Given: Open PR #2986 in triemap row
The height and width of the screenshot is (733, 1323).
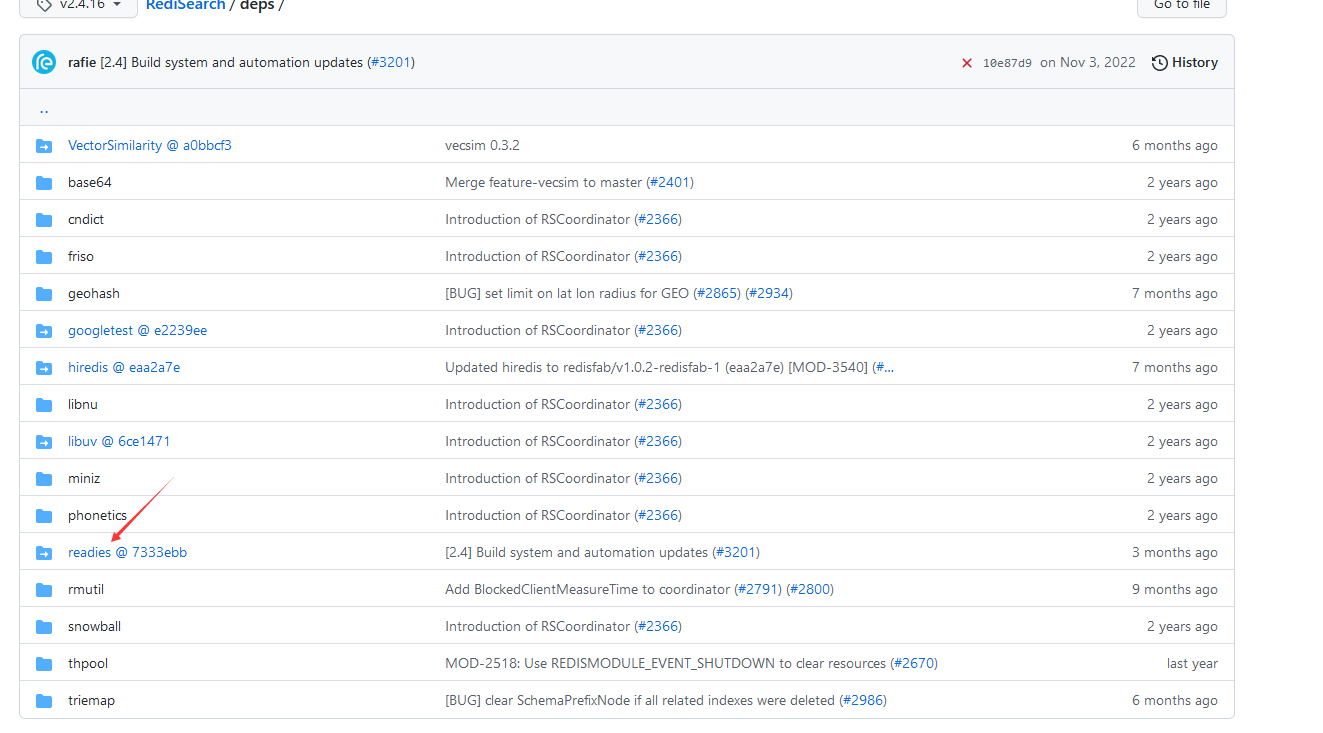Looking at the screenshot, I should tap(863, 700).
